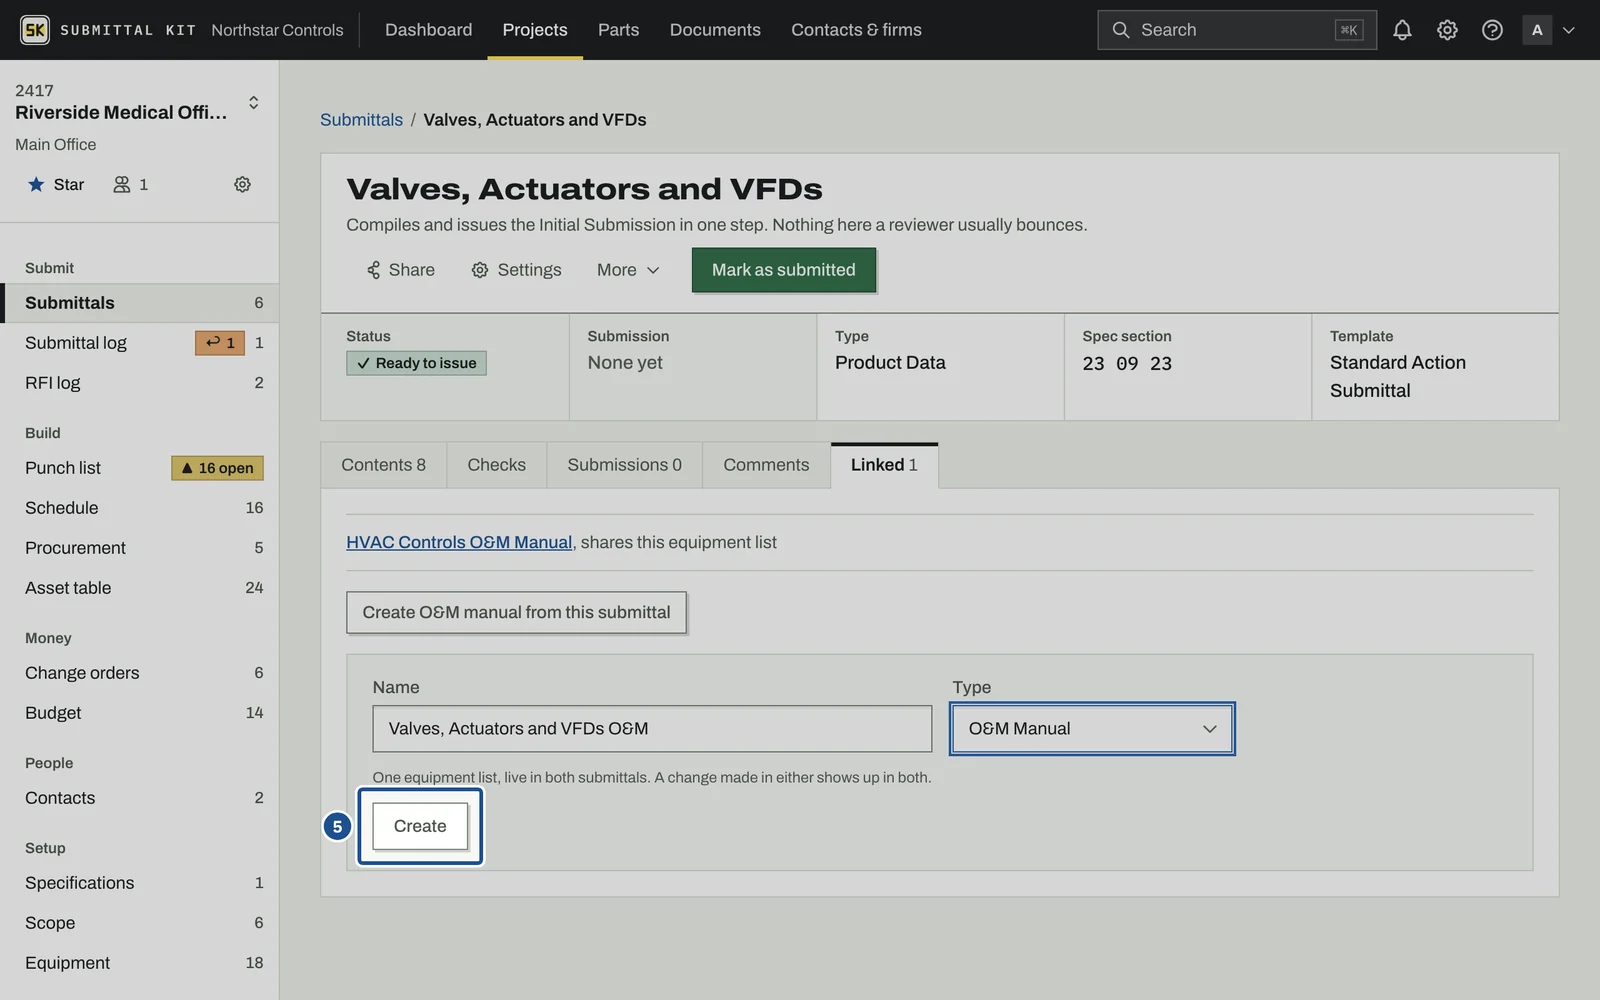Click Mark as submitted
The width and height of the screenshot is (1600, 1000).
(784, 270)
